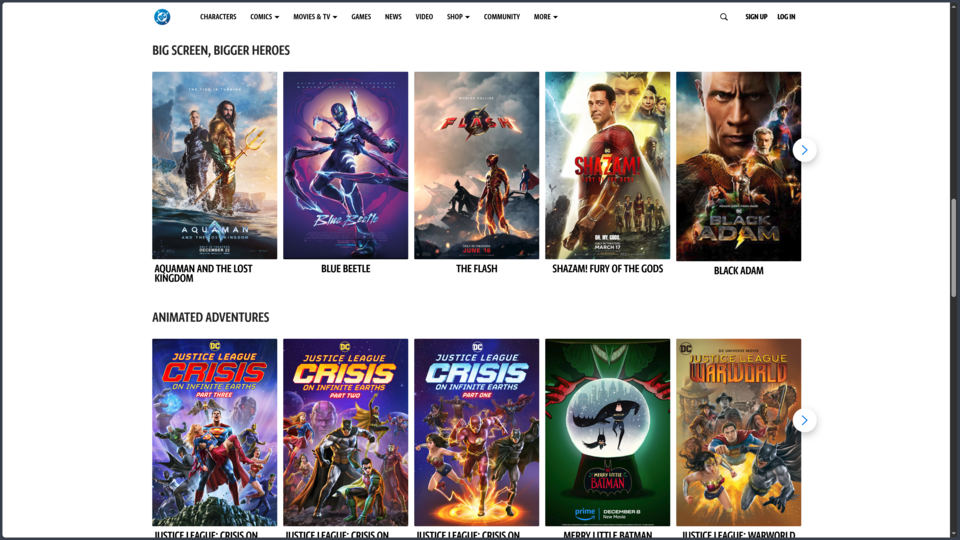Expand the Movies & TV dropdown
The width and height of the screenshot is (960, 540).
(315, 17)
